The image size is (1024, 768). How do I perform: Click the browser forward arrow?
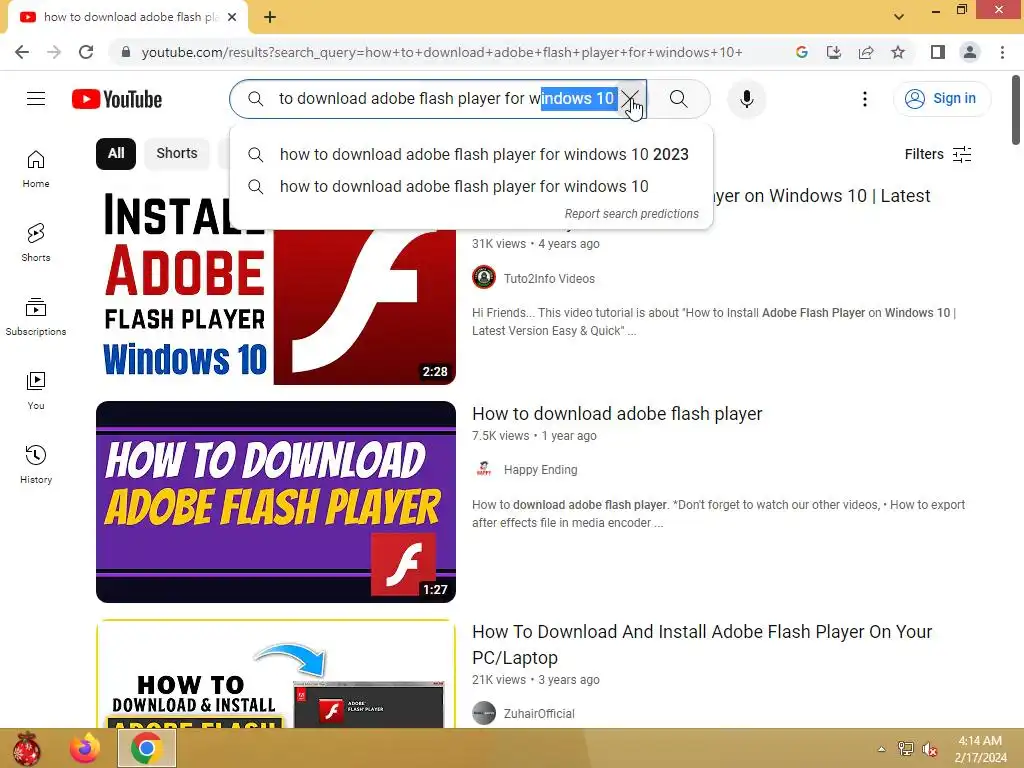click(x=54, y=52)
